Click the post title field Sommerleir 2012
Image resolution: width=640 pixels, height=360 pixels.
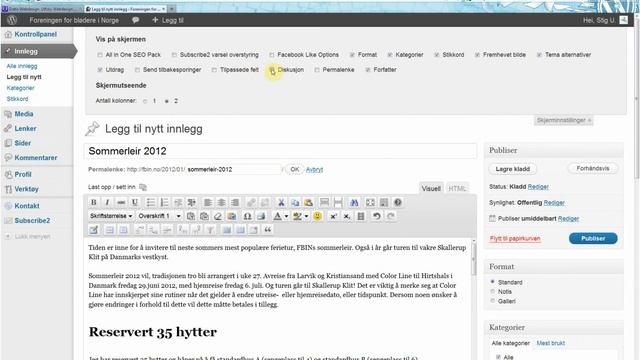tap(280, 151)
